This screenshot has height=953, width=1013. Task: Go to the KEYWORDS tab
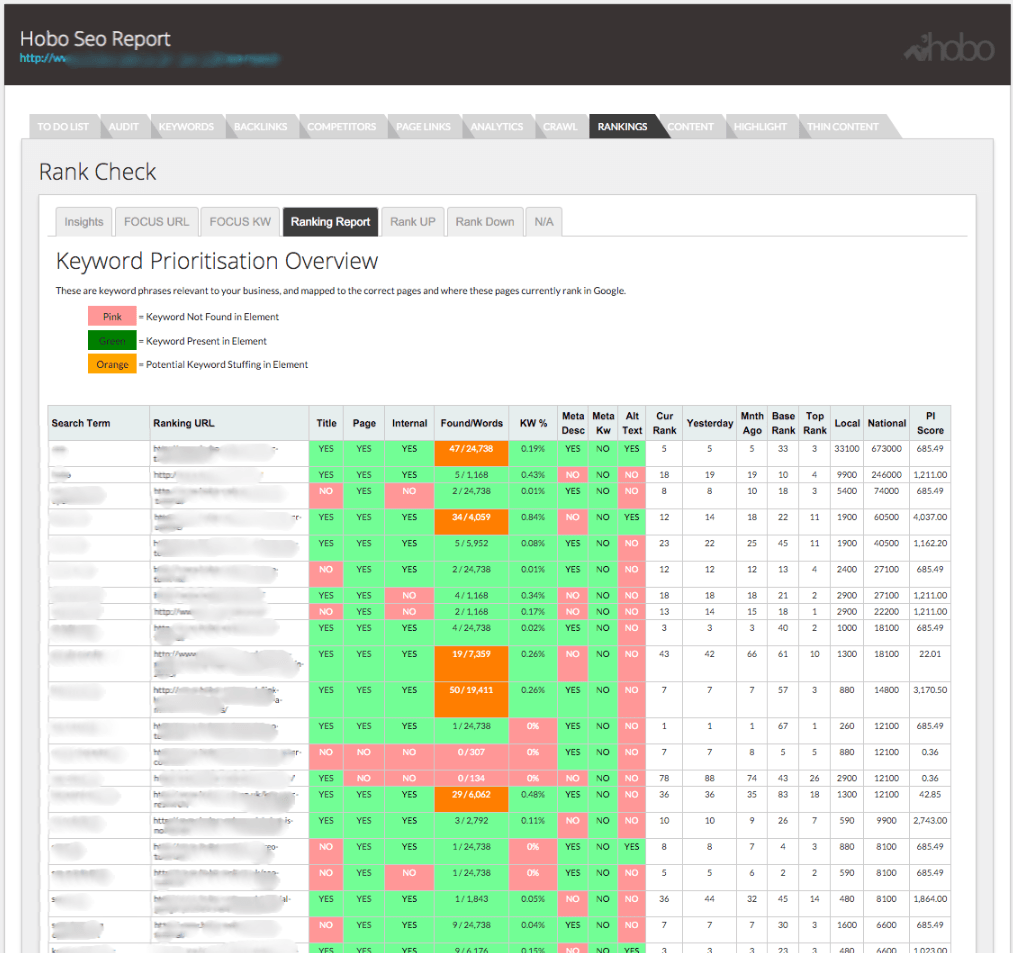(x=186, y=127)
